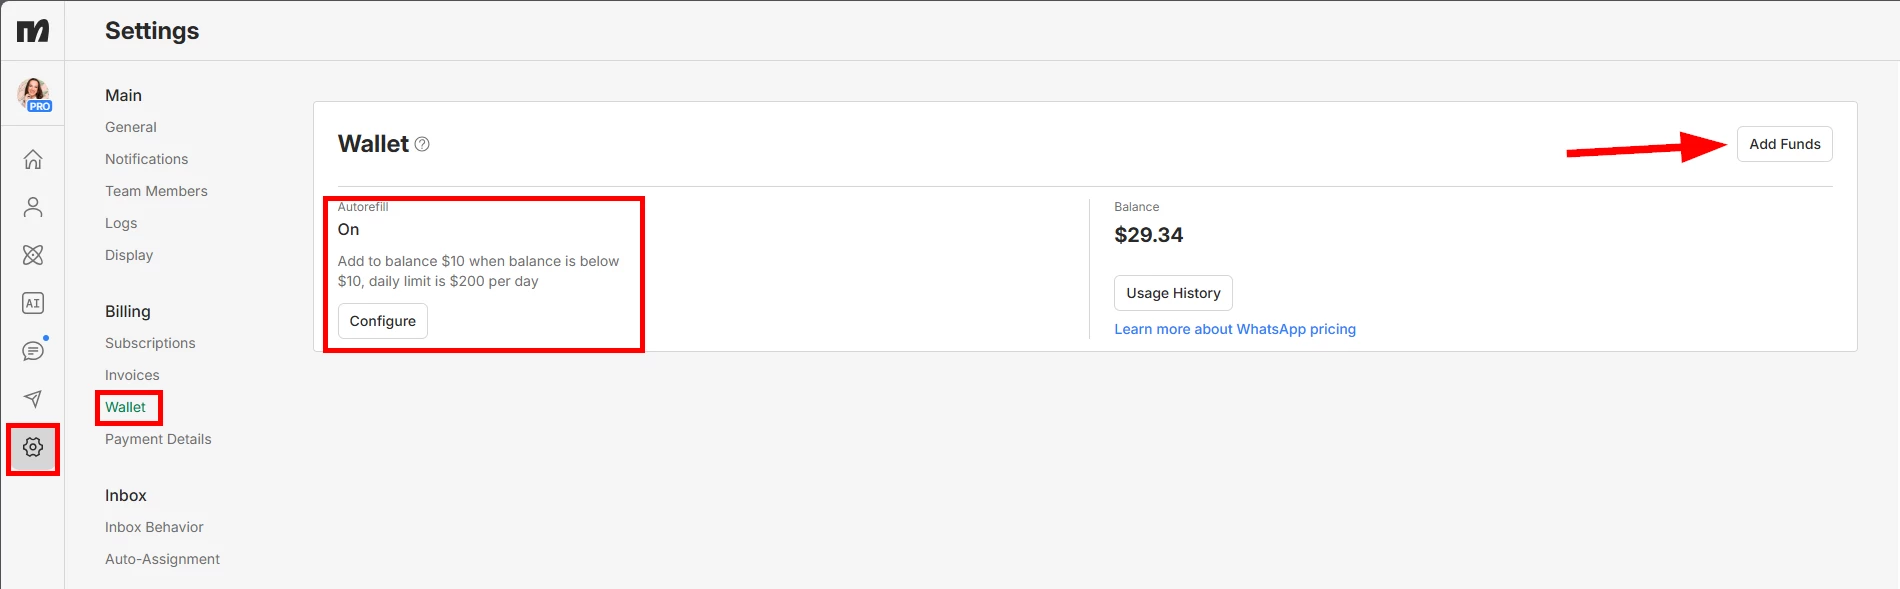Open Automation icon in sidebar

(33, 255)
